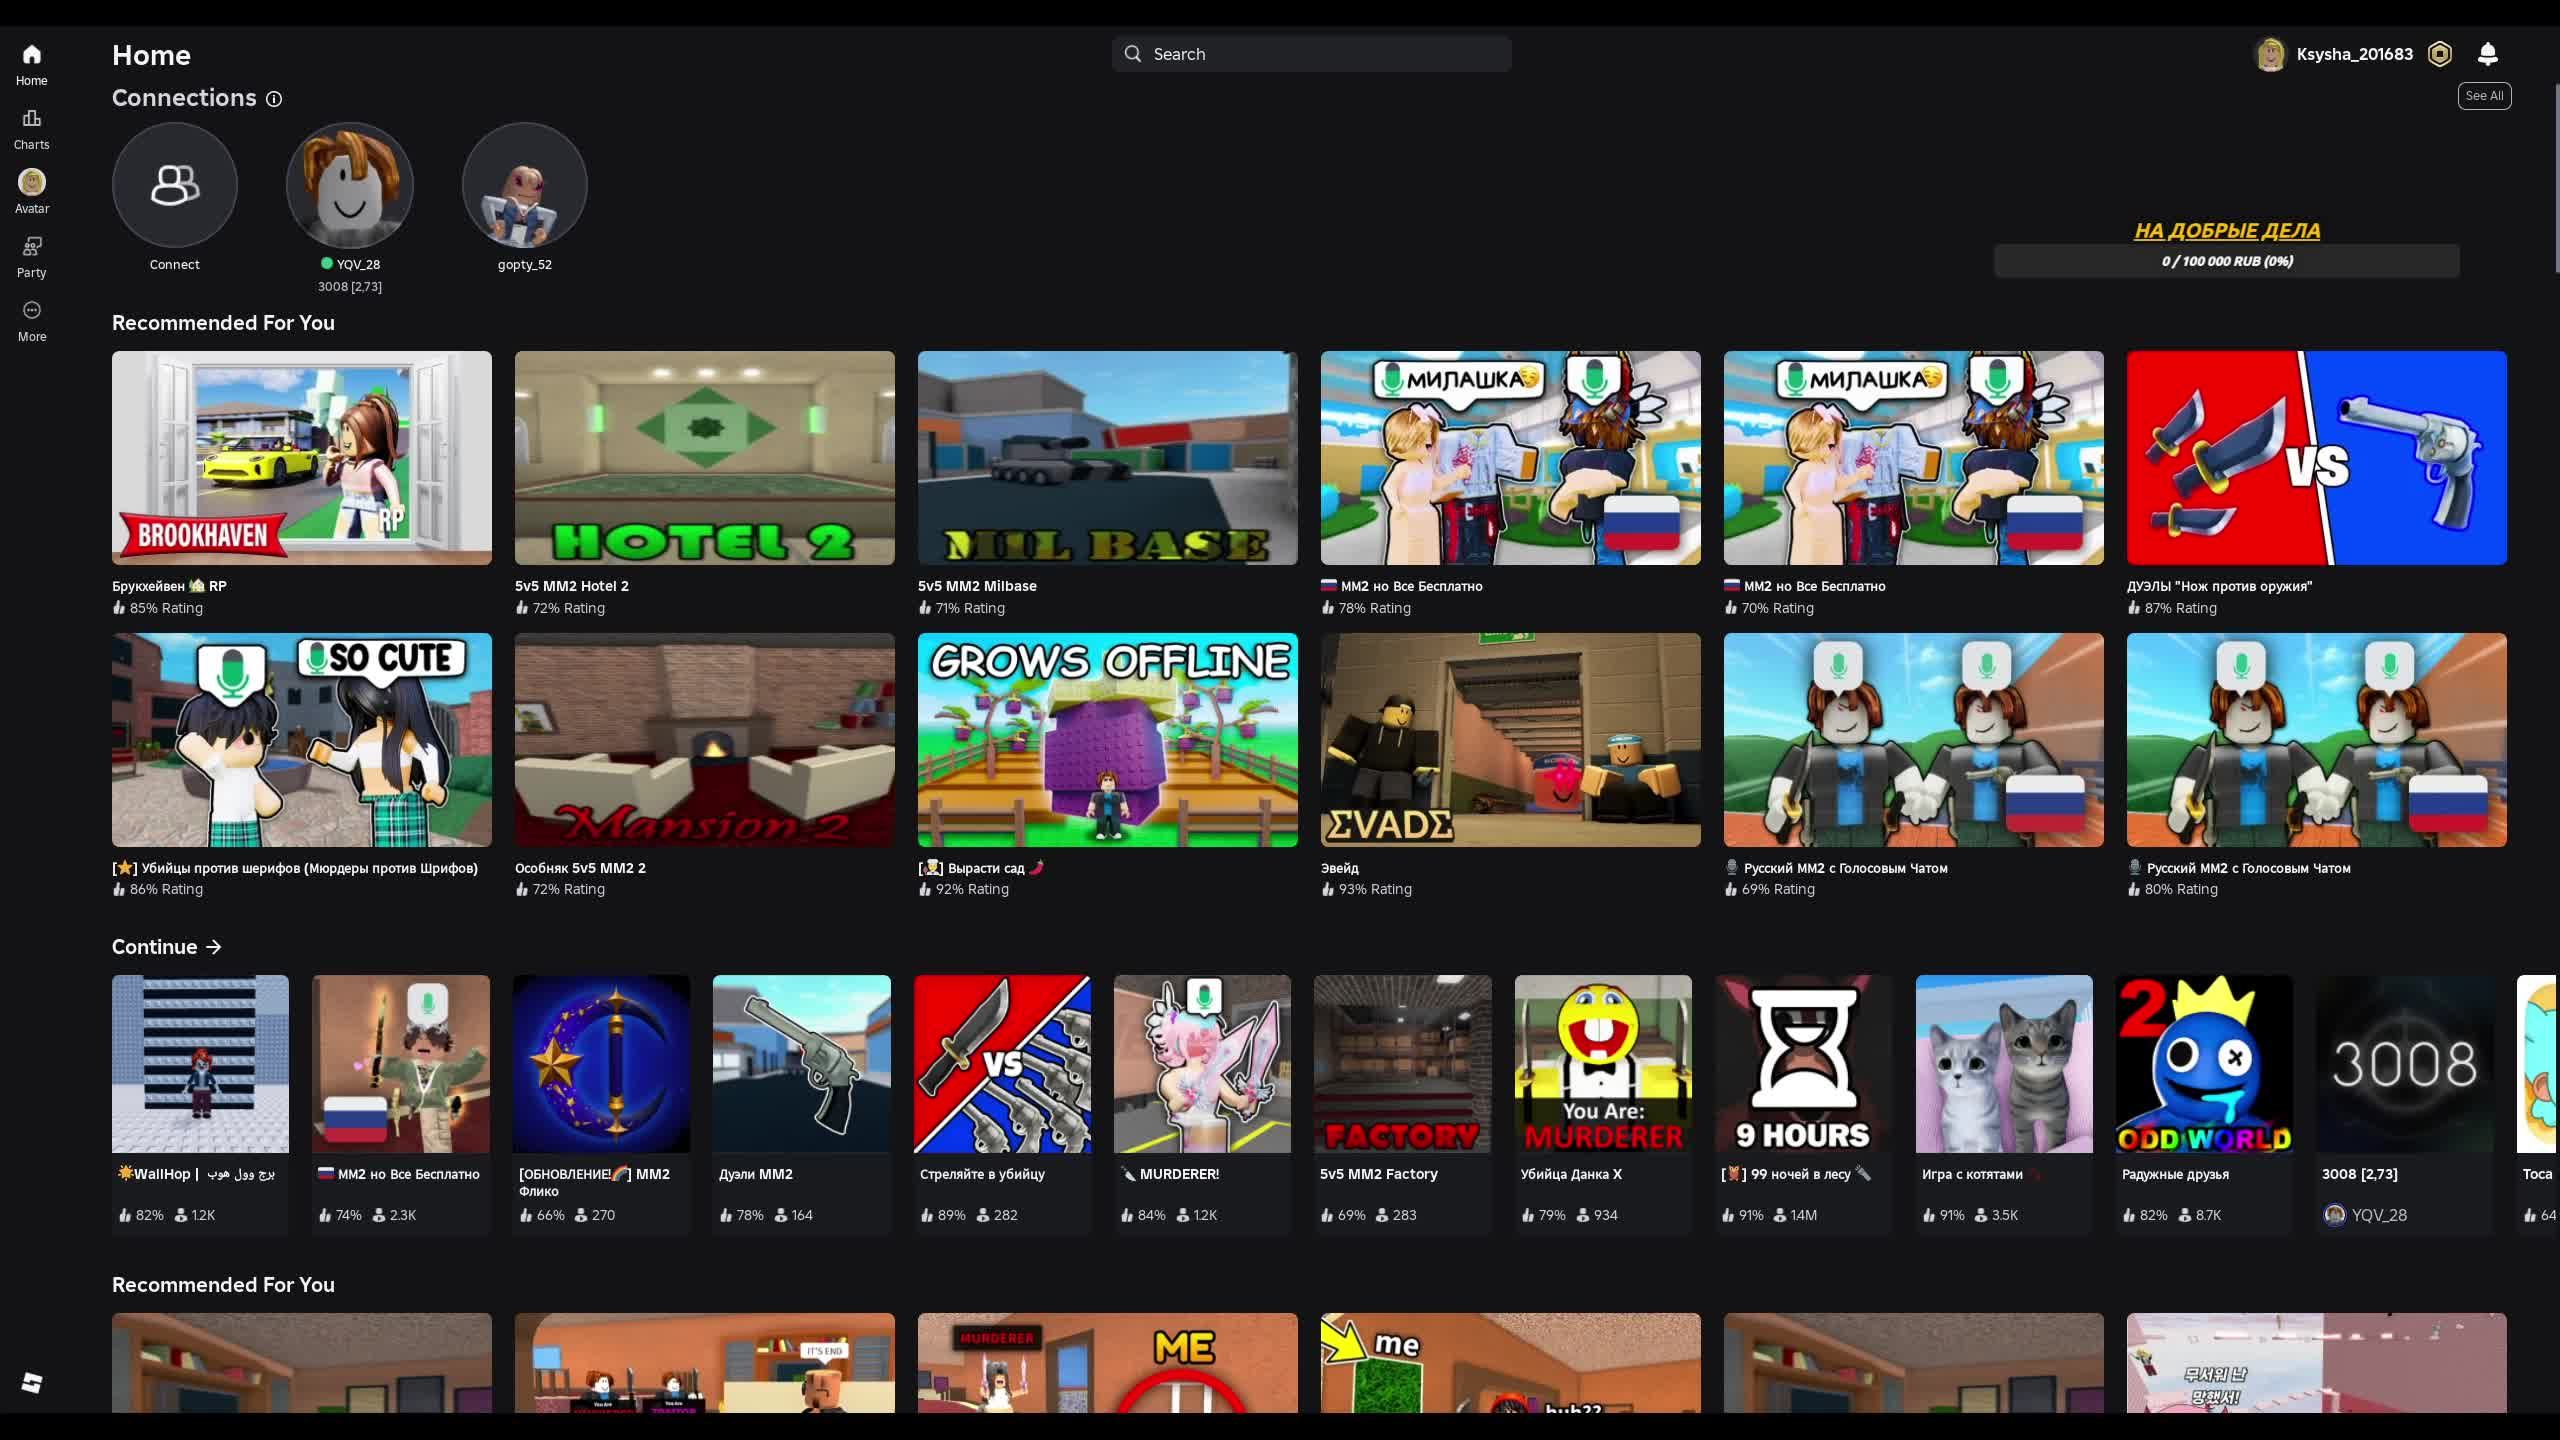Screen dimensions: 2560x1440
Task: Click the 5v5 MM2 Hotel 2 title text
Action: (x=572, y=586)
